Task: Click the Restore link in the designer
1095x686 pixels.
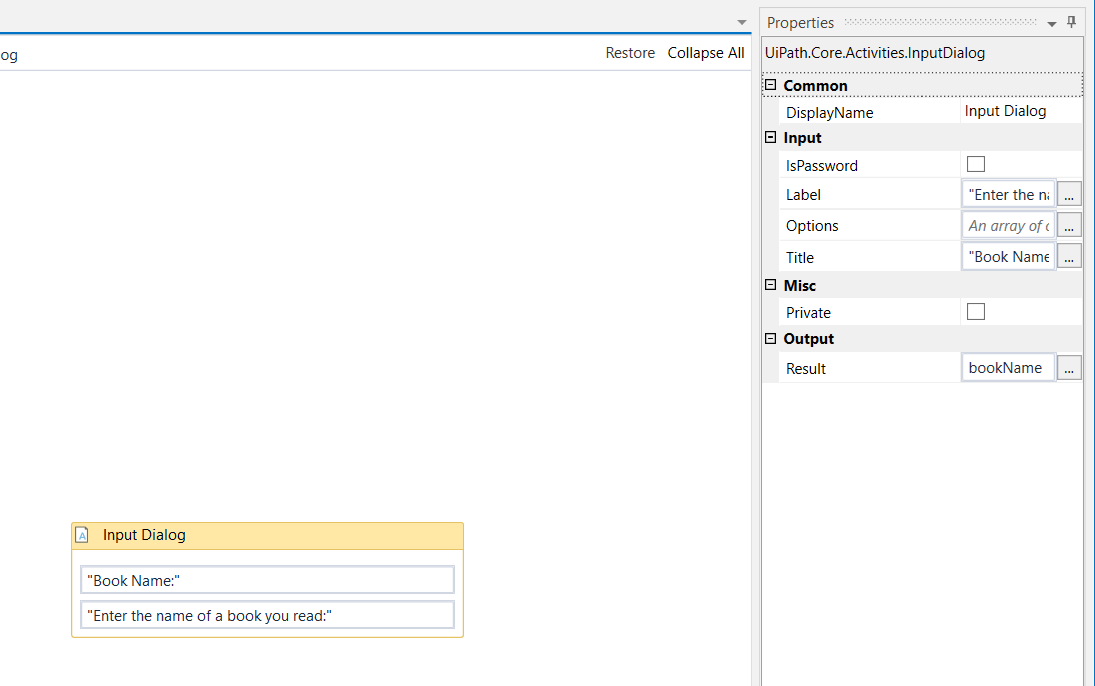Action: tap(630, 53)
